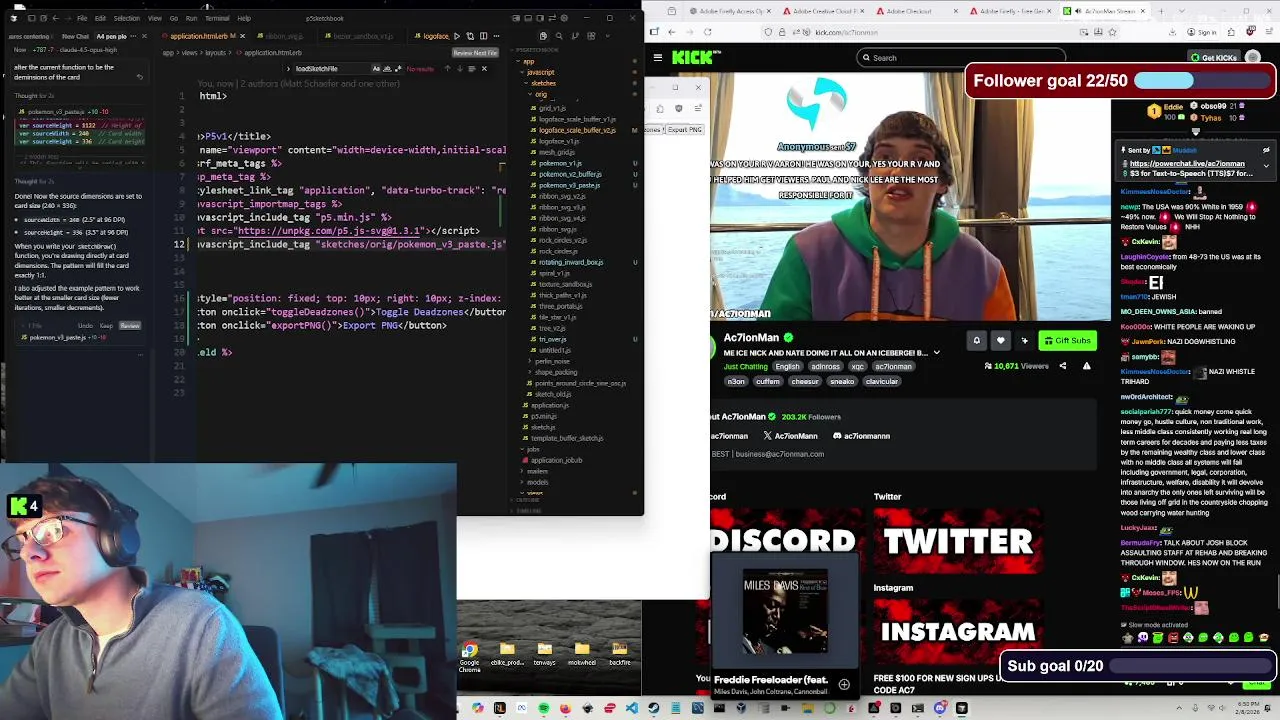1280x720 pixels.
Task: Toggle Match Whole Word in find widget
Action: (387, 68)
